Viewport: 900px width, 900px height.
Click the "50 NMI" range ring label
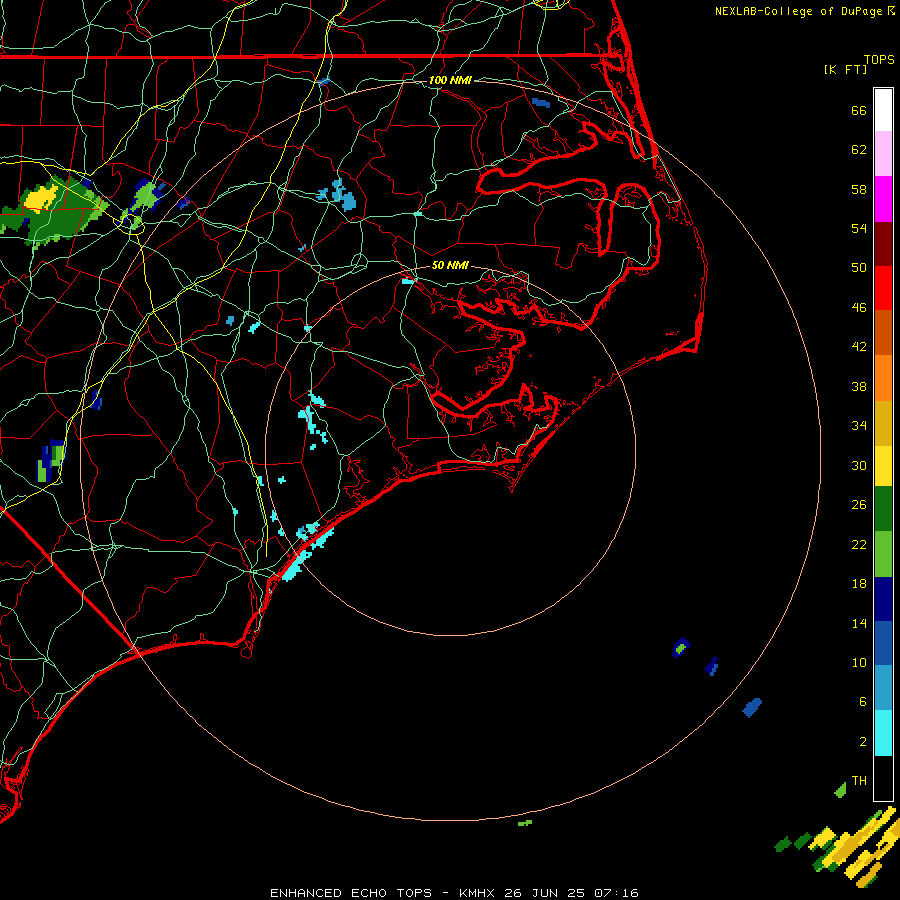tap(450, 265)
